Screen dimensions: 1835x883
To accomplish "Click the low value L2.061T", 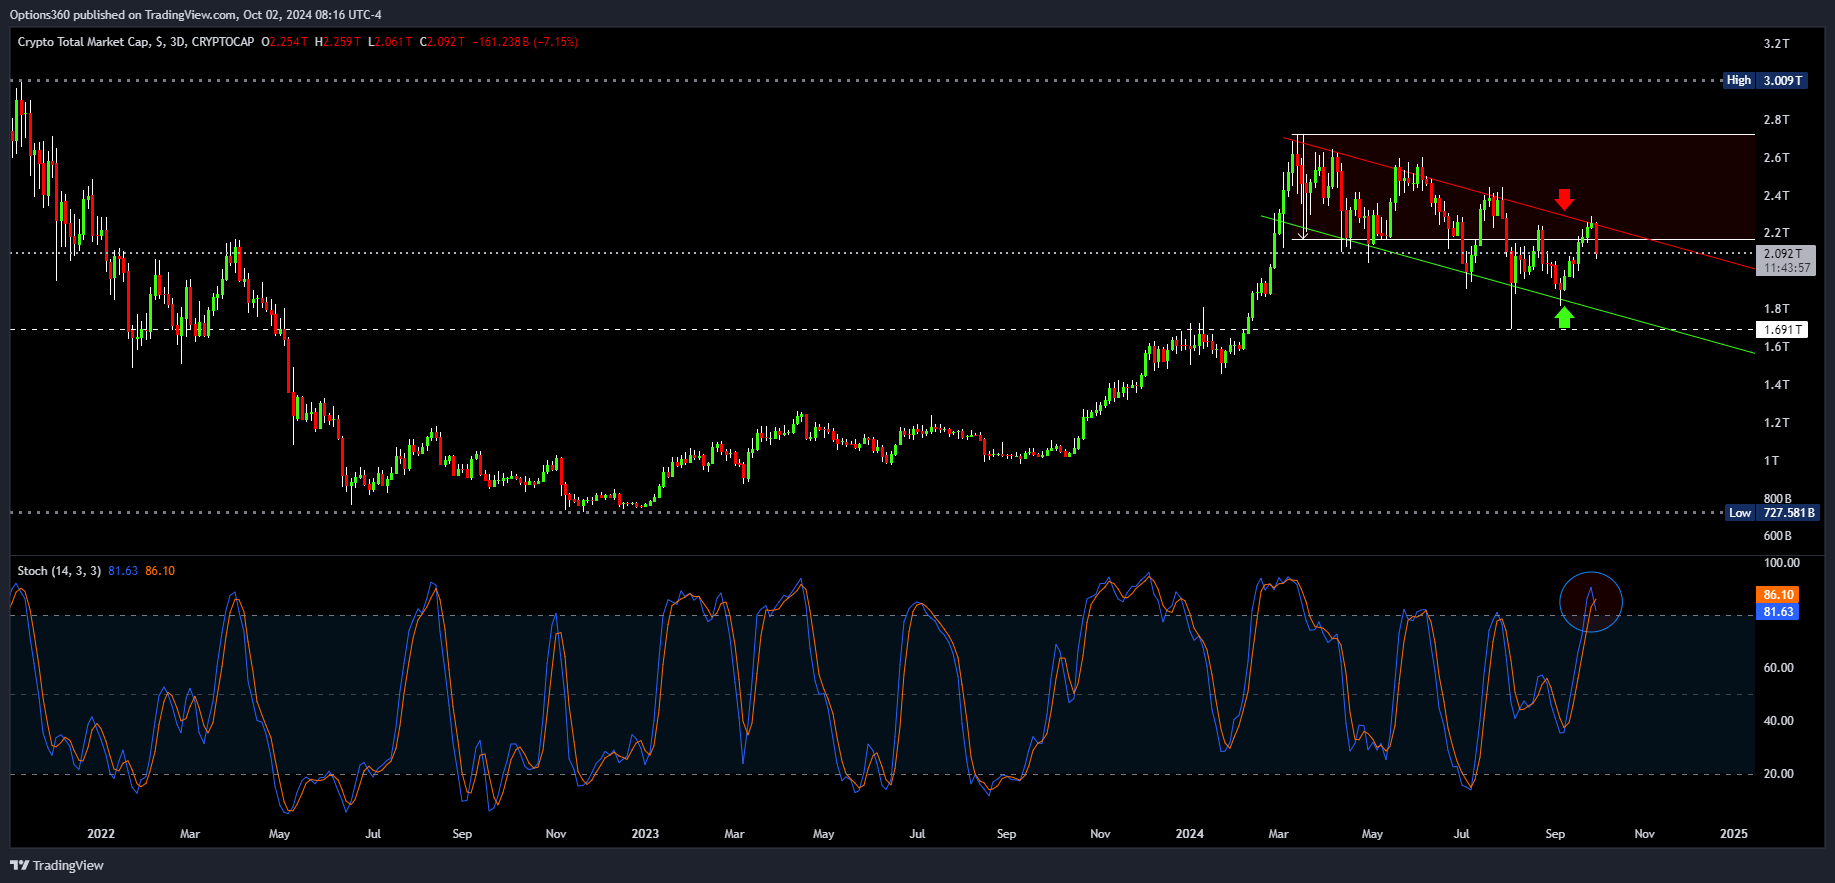I will coord(390,42).
